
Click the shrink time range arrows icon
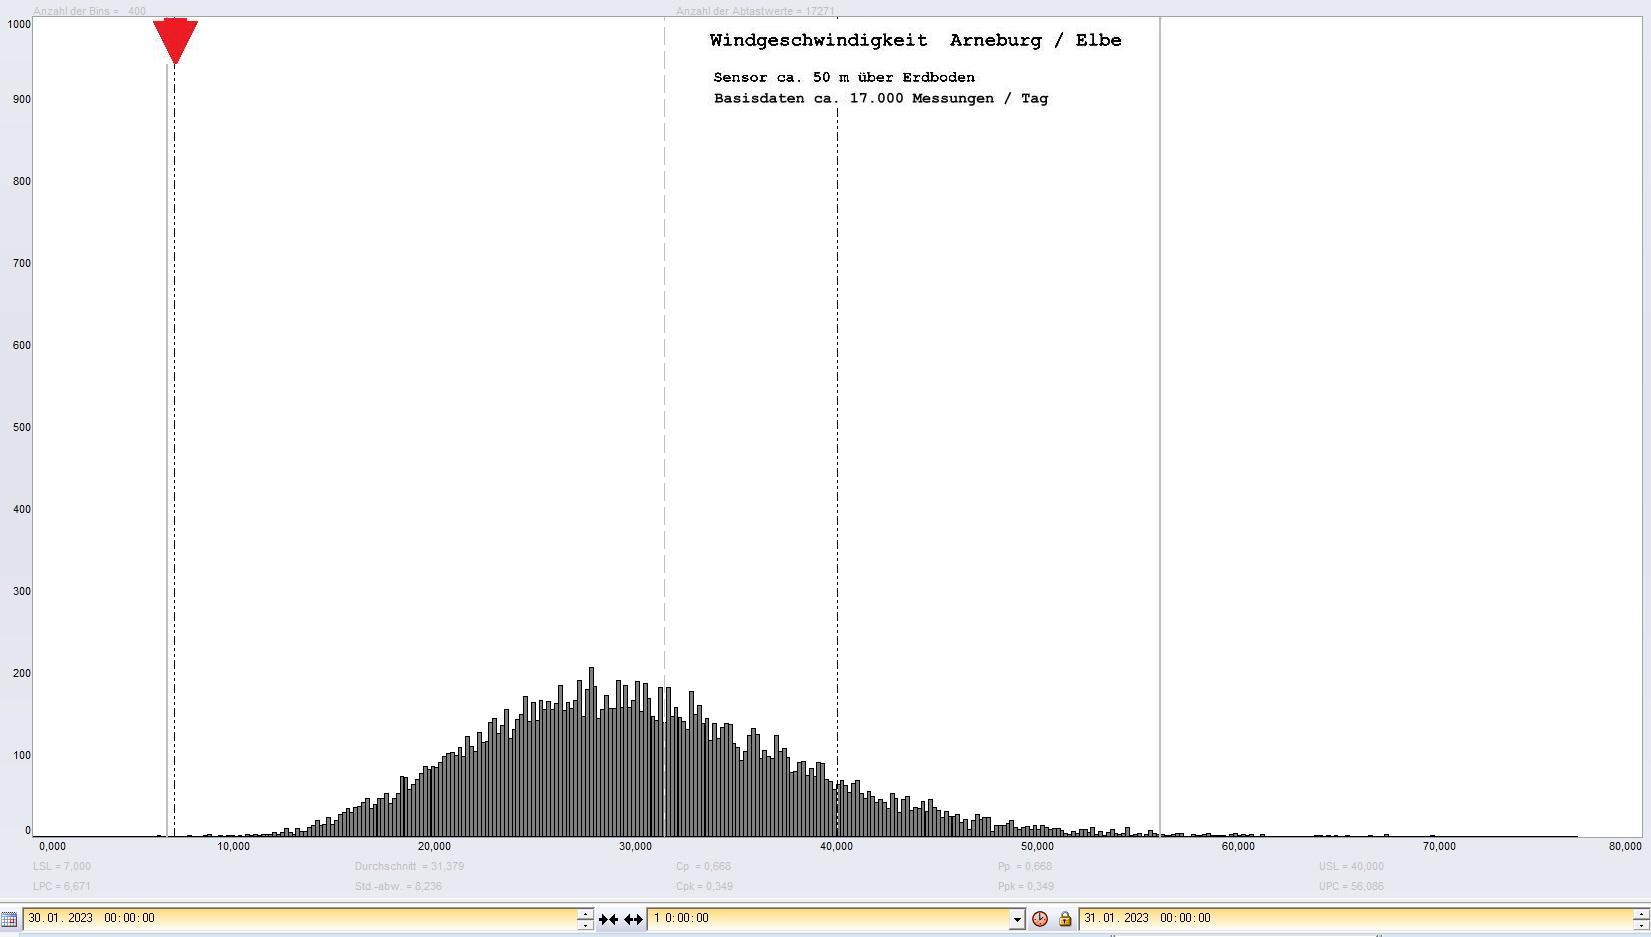pyautogui.click(x=608, y=918)
